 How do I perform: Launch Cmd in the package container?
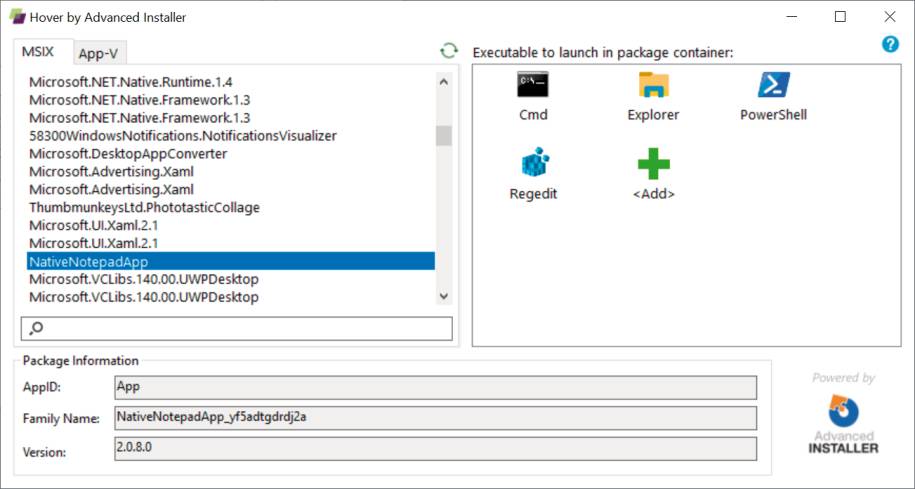tap(533, 96)
